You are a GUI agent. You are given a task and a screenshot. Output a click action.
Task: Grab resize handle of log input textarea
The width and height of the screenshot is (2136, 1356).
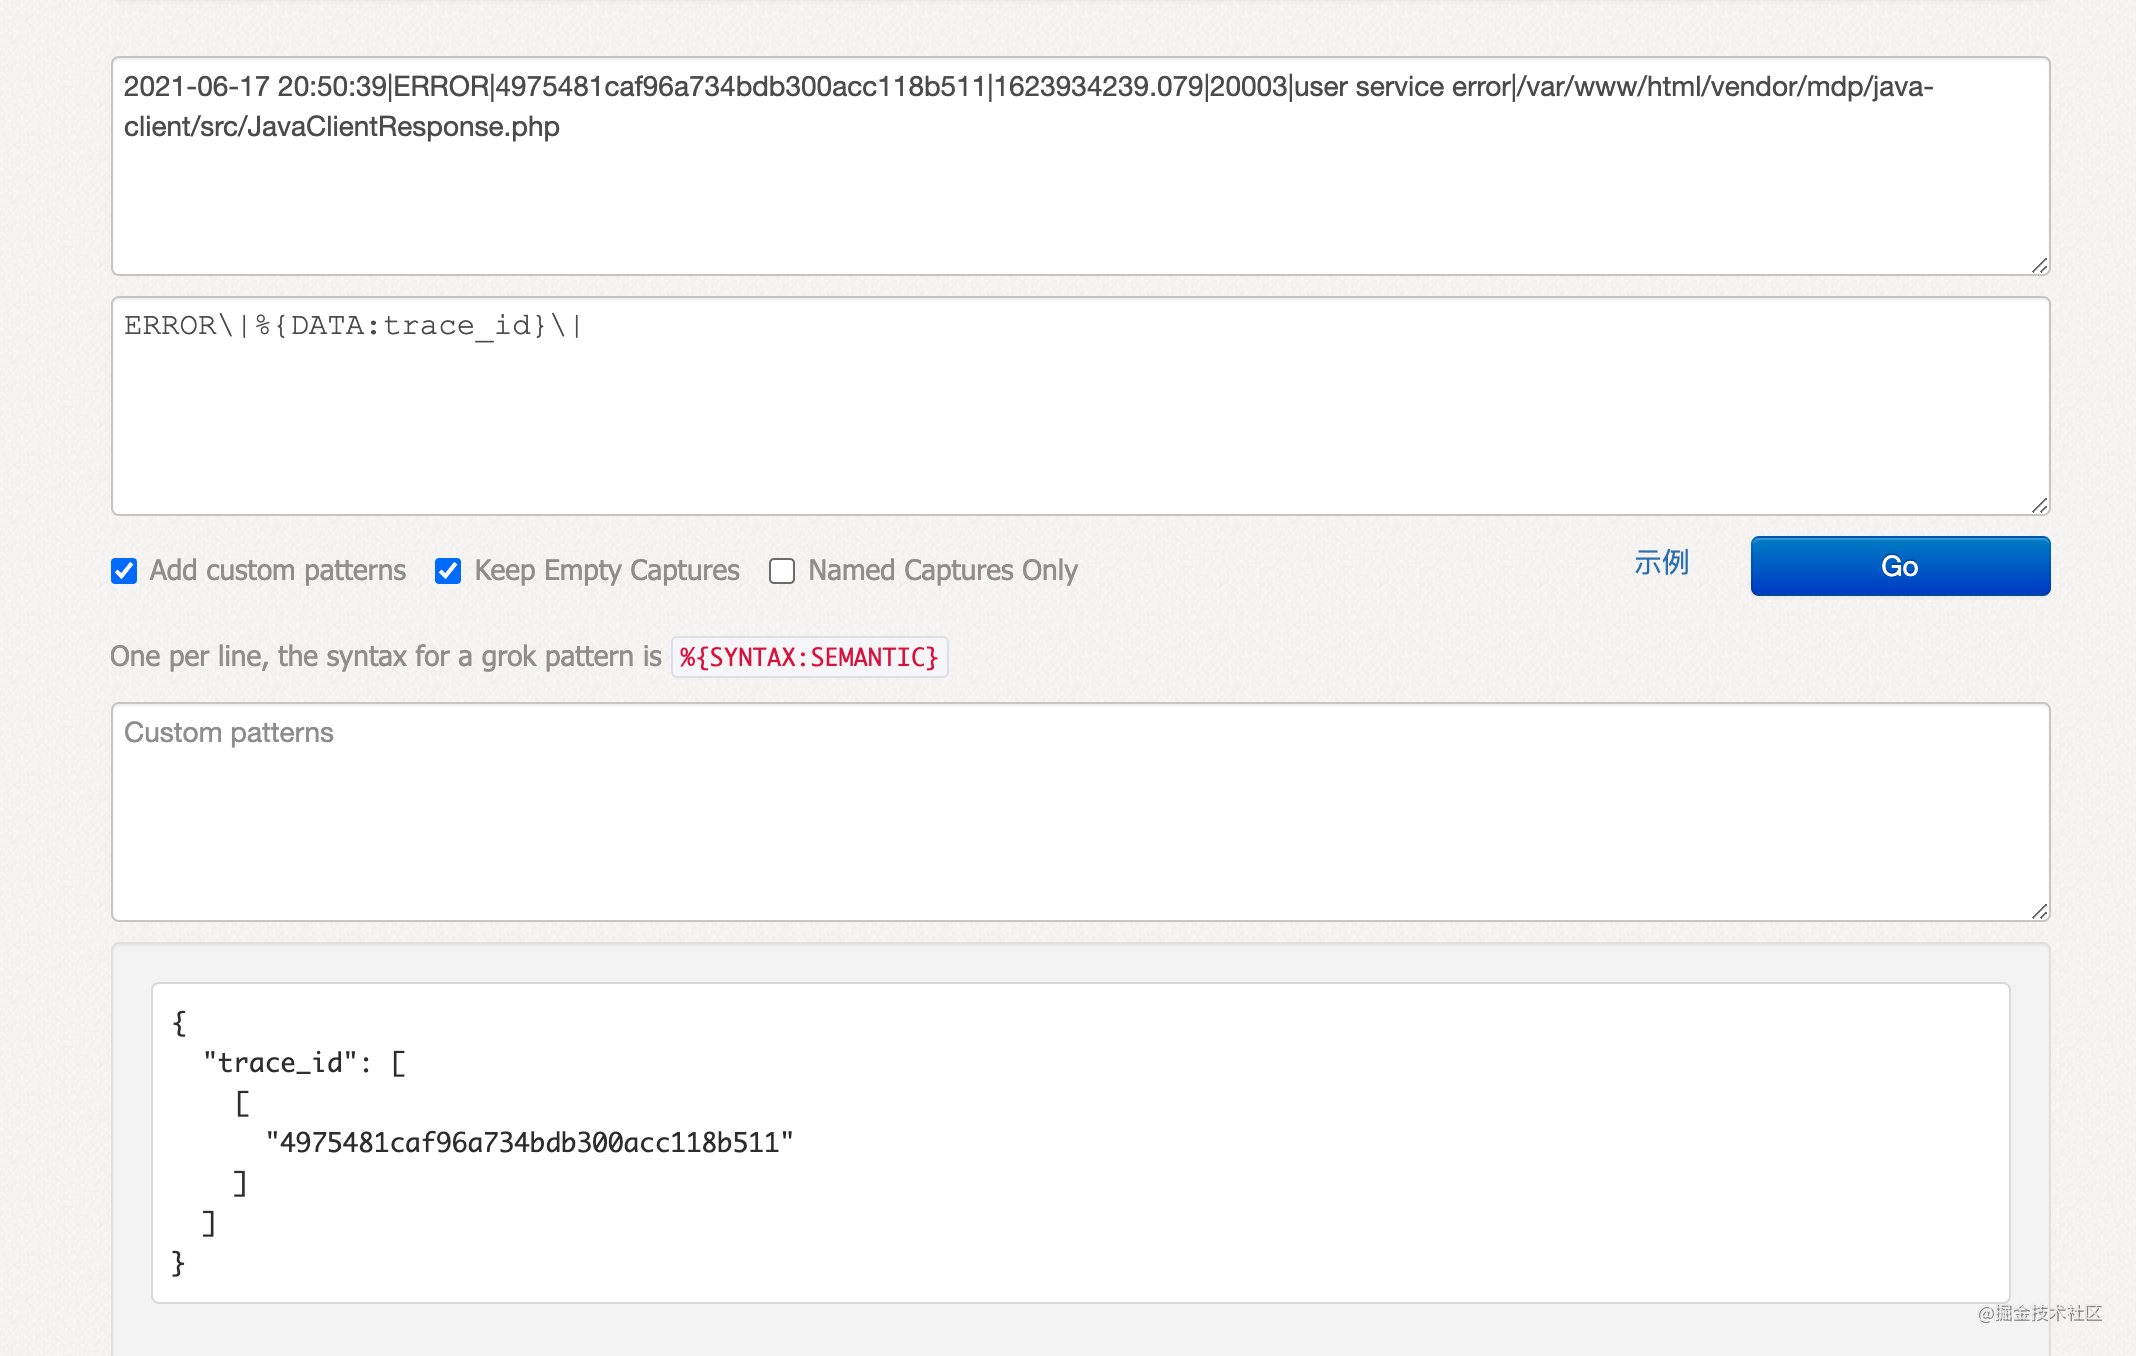2039,265
